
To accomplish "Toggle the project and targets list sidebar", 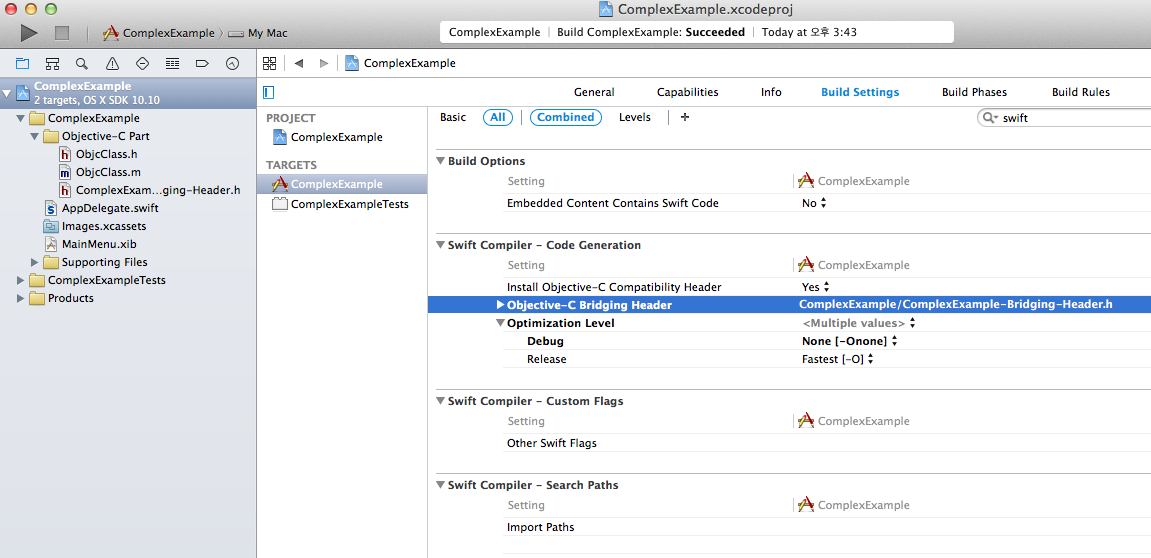I will point(269,93).
